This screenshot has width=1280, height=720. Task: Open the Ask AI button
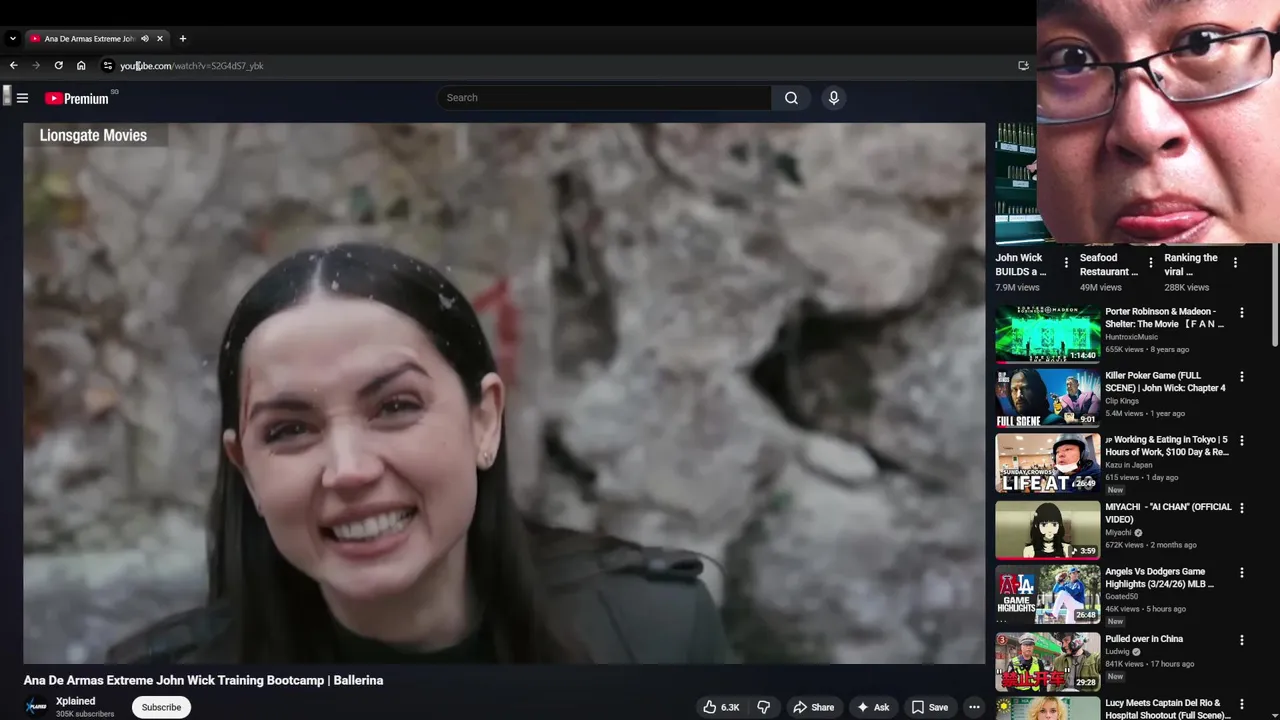pos(873,707)
